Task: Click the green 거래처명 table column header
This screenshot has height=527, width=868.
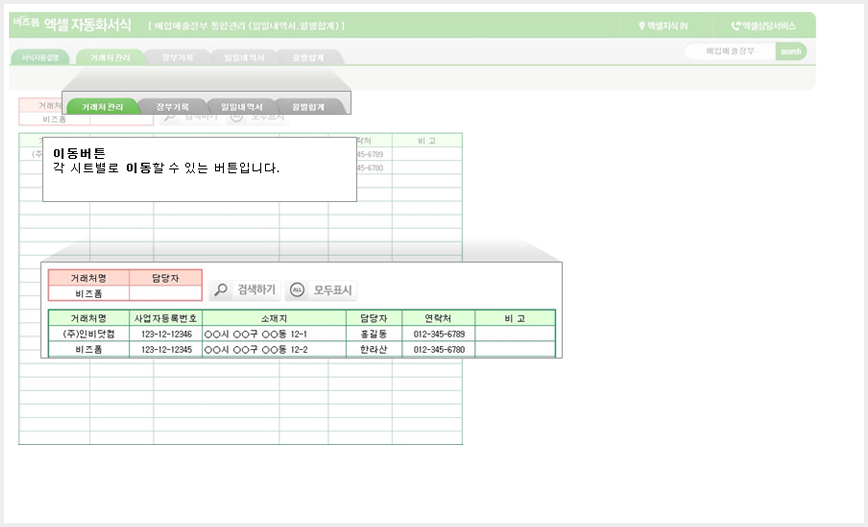Action: click(x=89, y=318)
